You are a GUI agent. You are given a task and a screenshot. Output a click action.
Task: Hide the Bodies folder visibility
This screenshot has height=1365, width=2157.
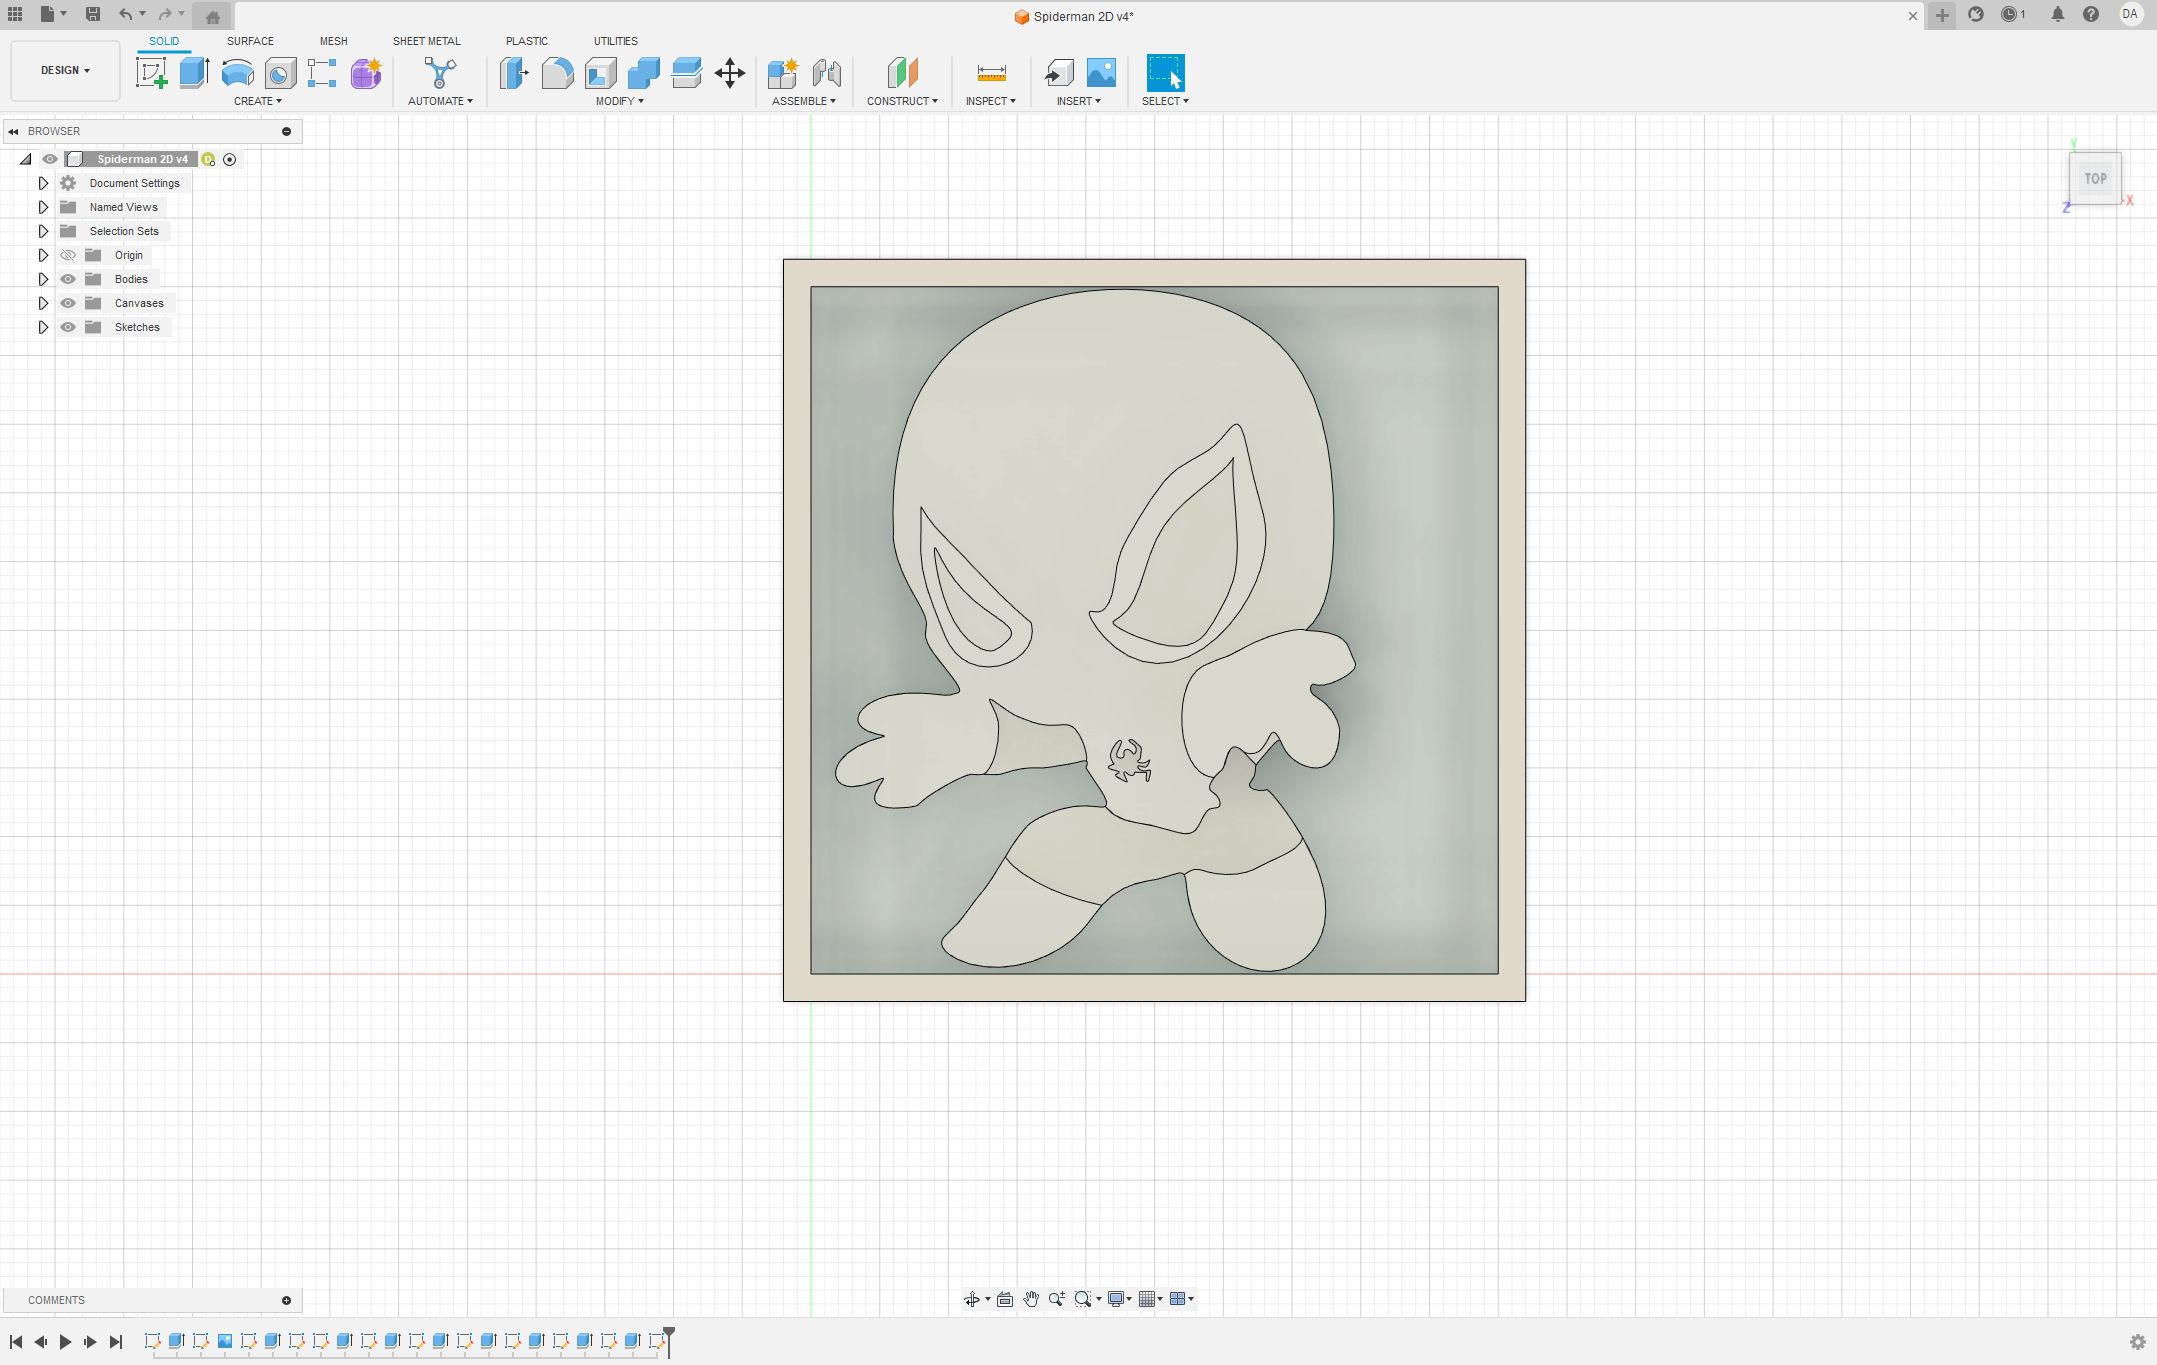click(68, 279)
